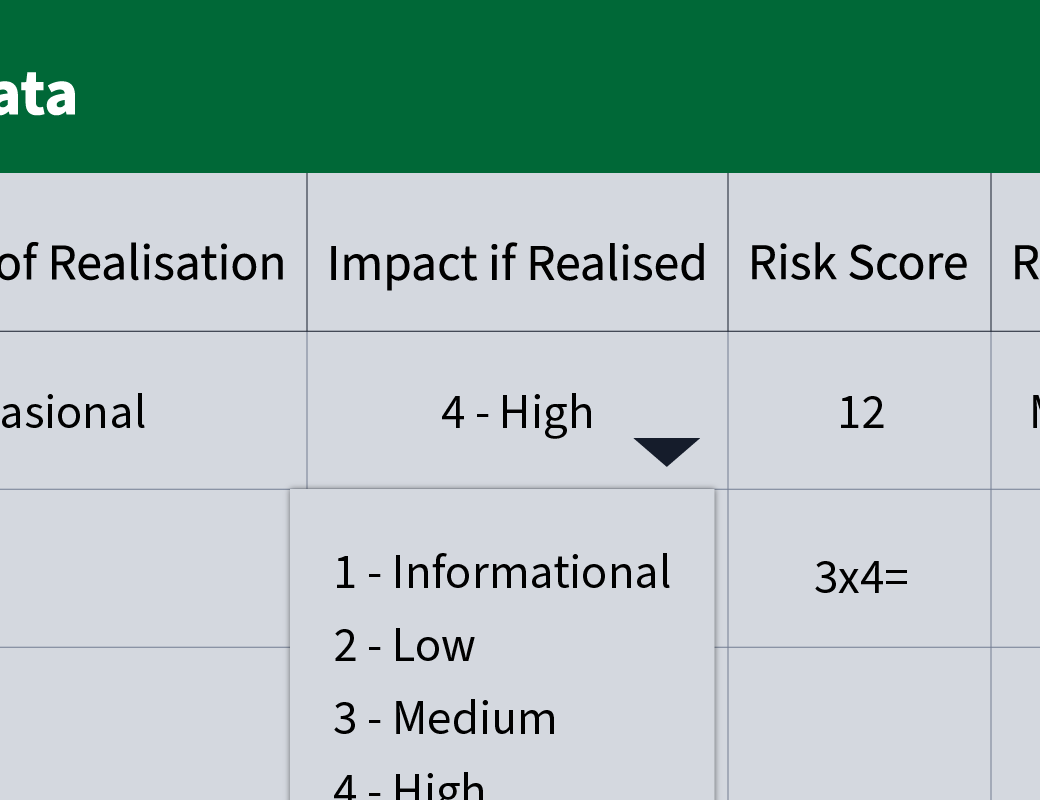
Task: Click the cut-off column header right of Risk Score
Action: click(1017, 263)
